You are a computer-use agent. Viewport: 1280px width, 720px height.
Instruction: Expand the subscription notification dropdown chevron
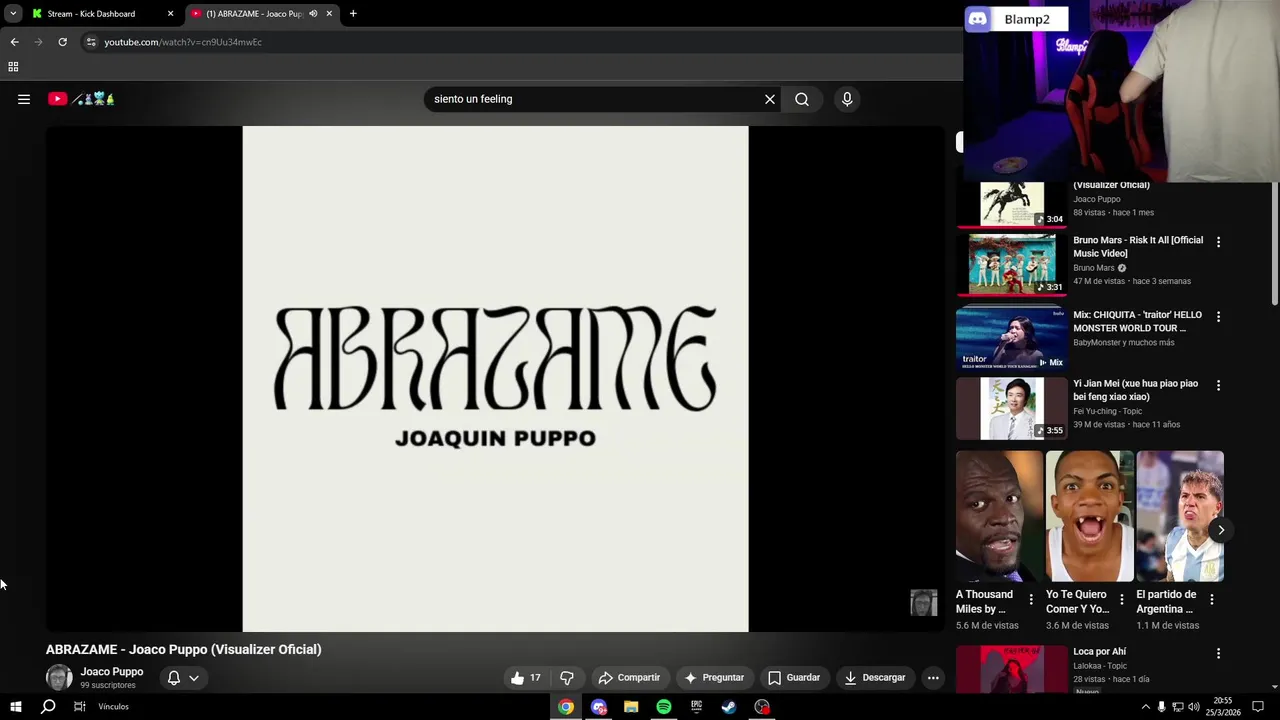pyautogui.click(x=194, y=678)
